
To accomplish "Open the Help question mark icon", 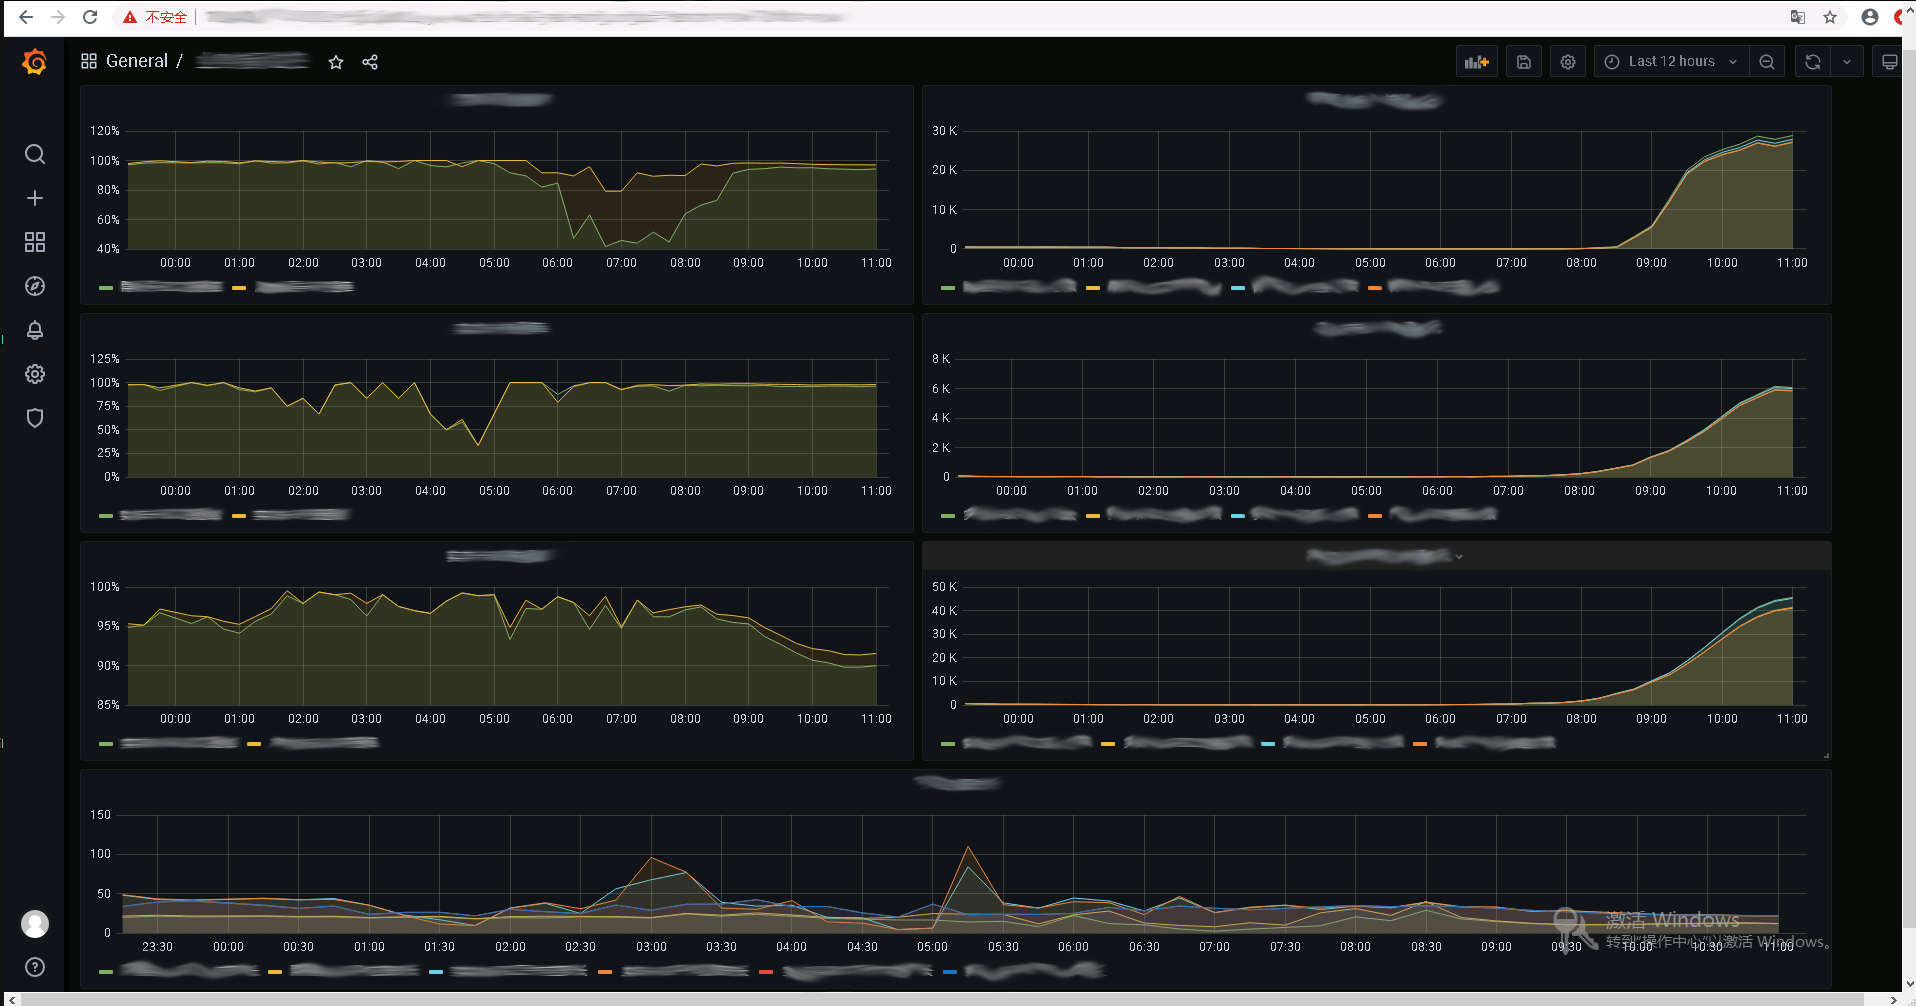I will click(35, 967).
